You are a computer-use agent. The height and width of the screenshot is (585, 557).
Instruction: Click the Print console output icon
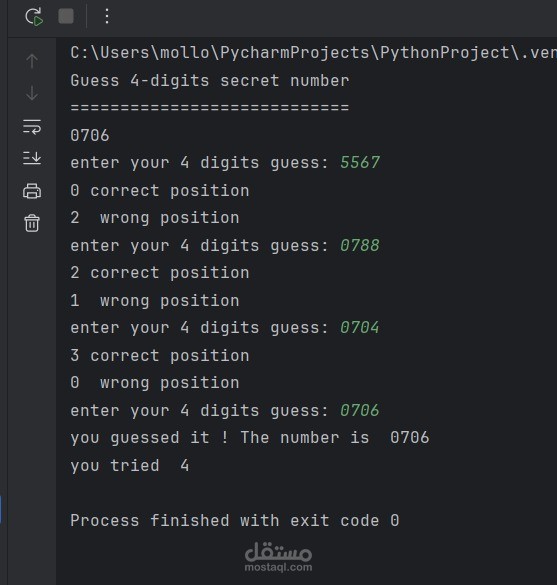32,191
